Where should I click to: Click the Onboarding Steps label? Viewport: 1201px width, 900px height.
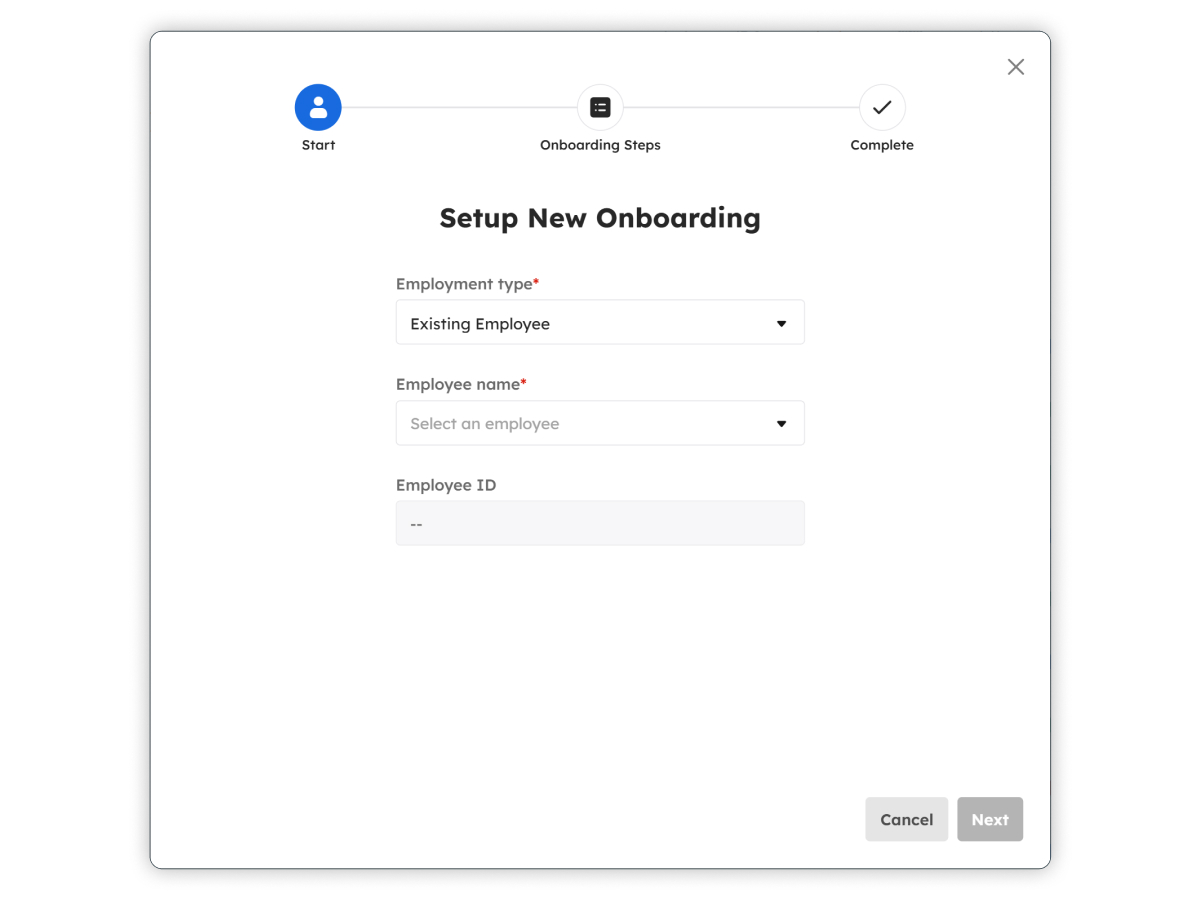pos(600,145)
